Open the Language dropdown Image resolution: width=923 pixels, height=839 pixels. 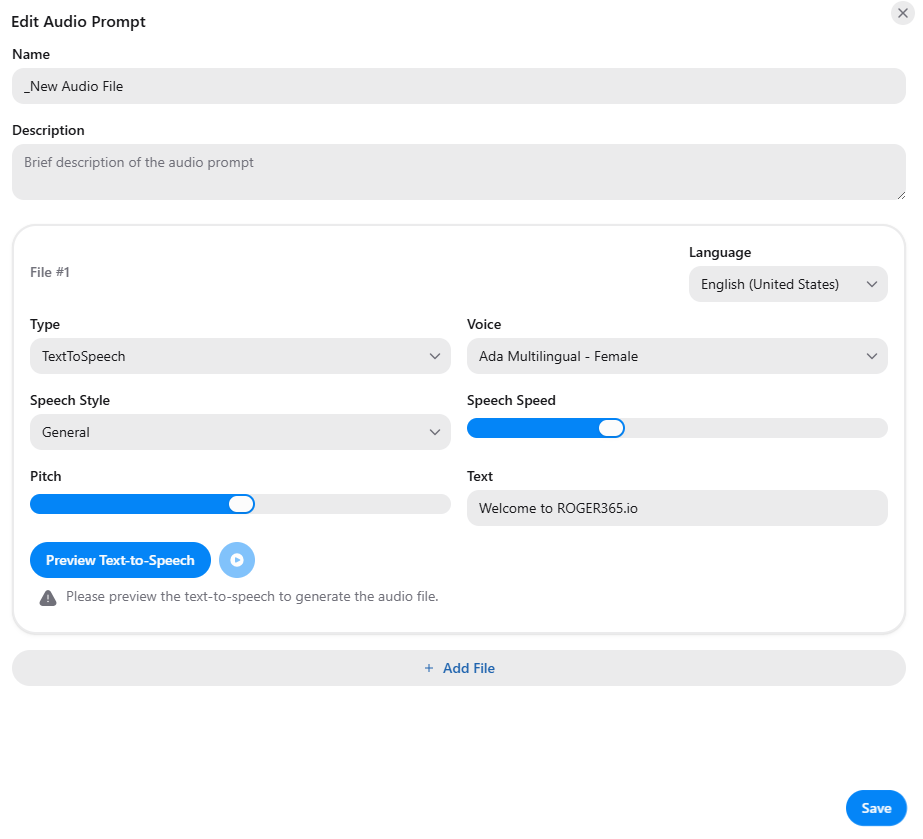point(788,284)
